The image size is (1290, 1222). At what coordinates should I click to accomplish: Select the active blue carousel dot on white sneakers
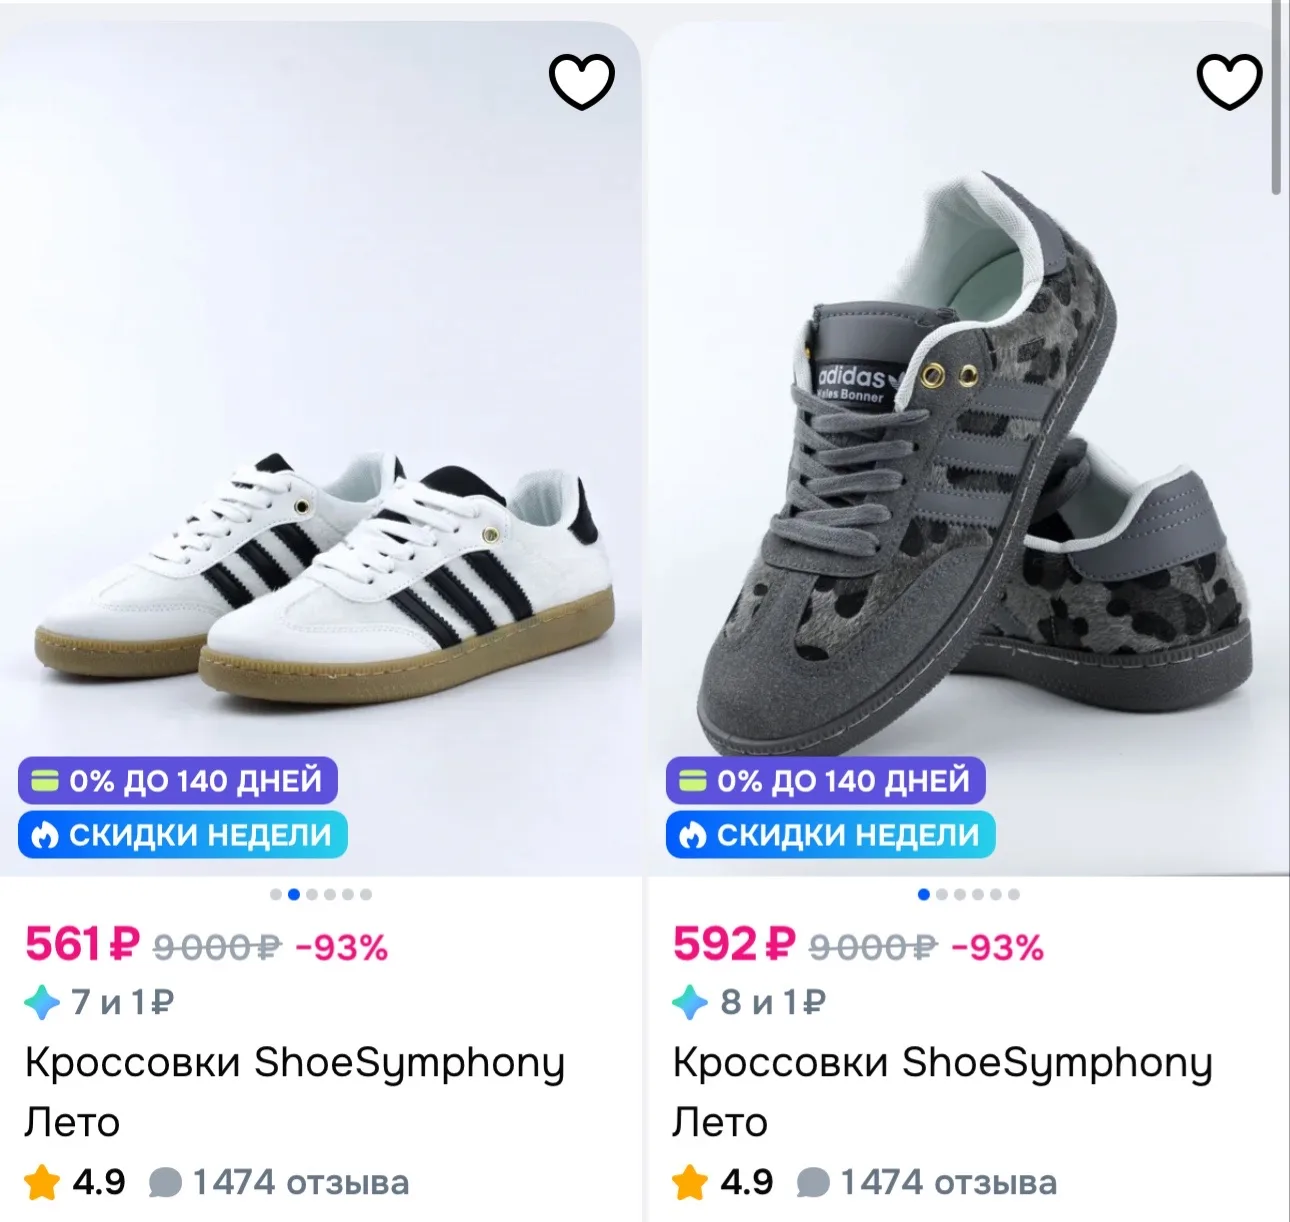[294, 894]
